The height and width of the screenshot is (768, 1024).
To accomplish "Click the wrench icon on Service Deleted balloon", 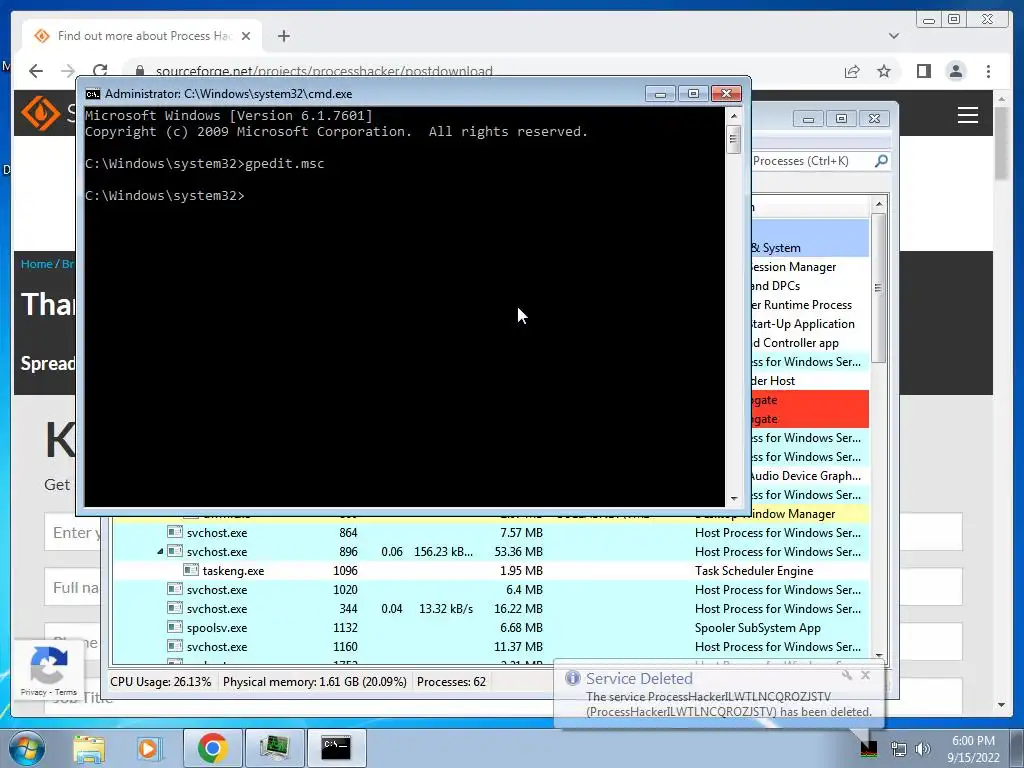I will (847, 675).
